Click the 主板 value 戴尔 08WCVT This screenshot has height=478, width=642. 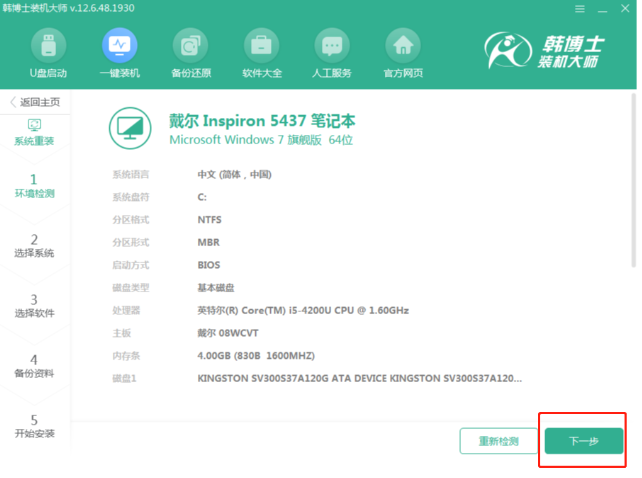click(228, 333)
